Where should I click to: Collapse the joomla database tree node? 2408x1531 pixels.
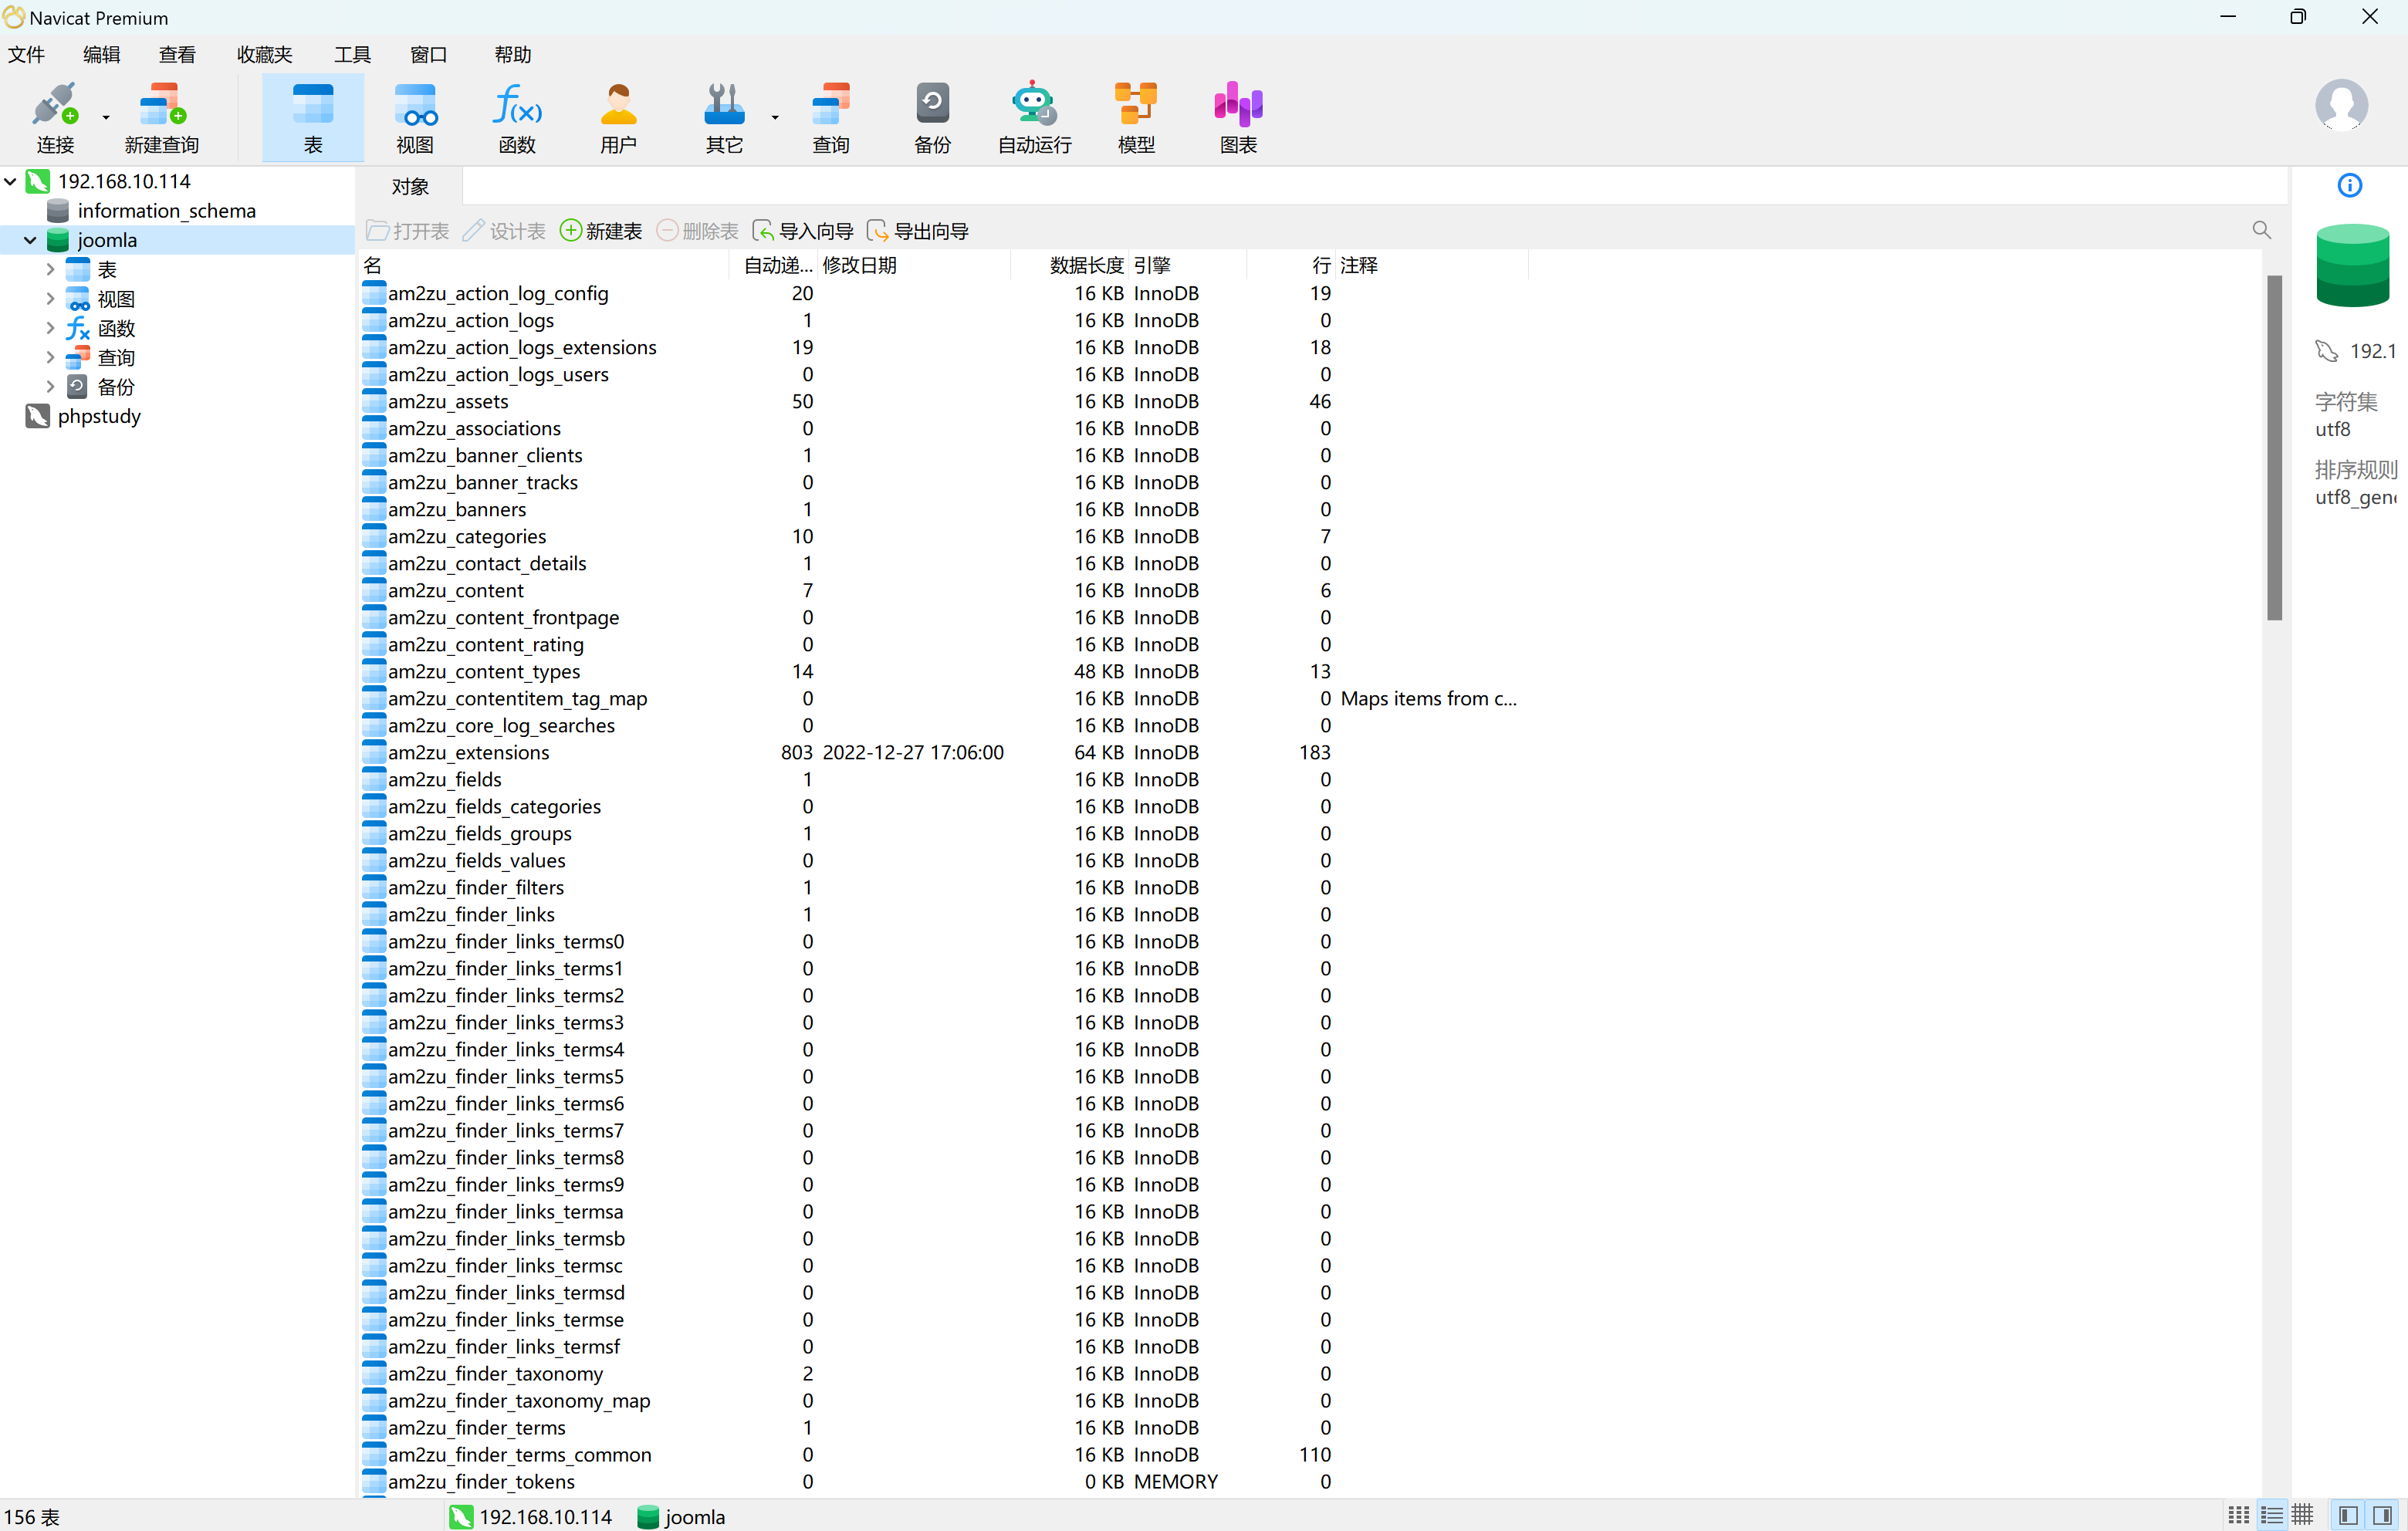30,240
